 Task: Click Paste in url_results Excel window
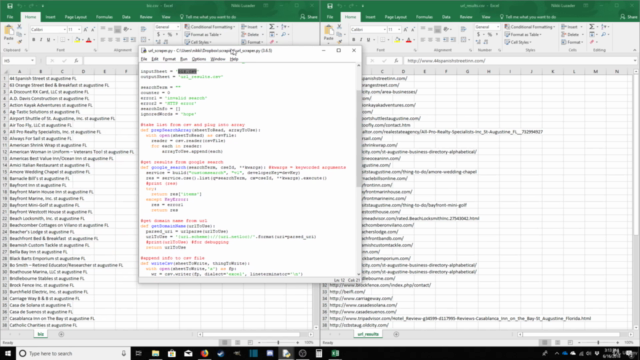[329, 34]
